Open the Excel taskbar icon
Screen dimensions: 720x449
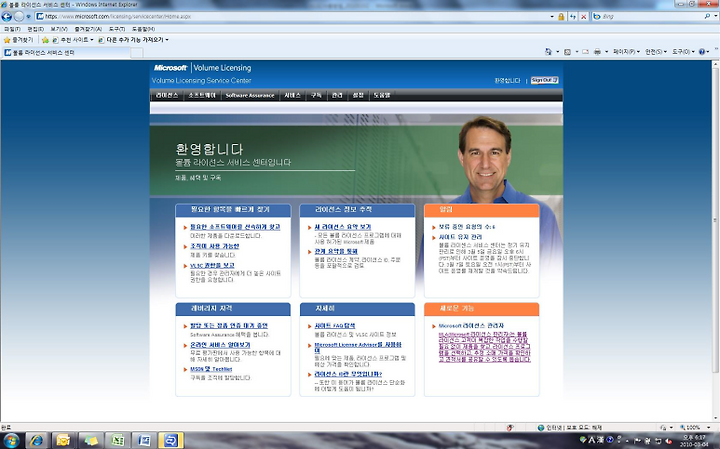point(117,441)
